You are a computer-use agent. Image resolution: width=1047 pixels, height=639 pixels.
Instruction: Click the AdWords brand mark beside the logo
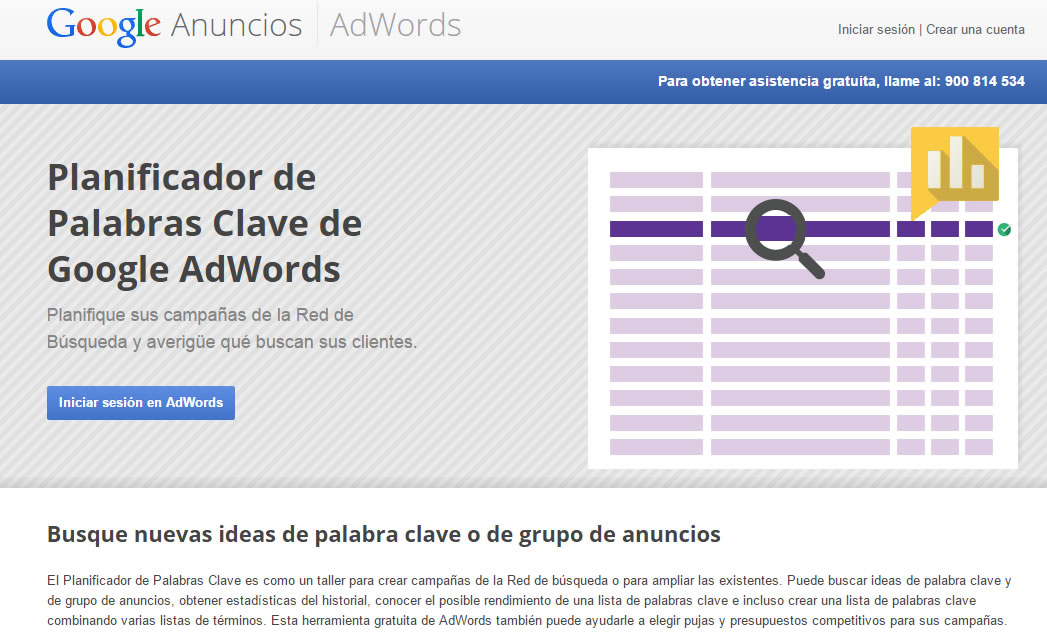point(394,26)
